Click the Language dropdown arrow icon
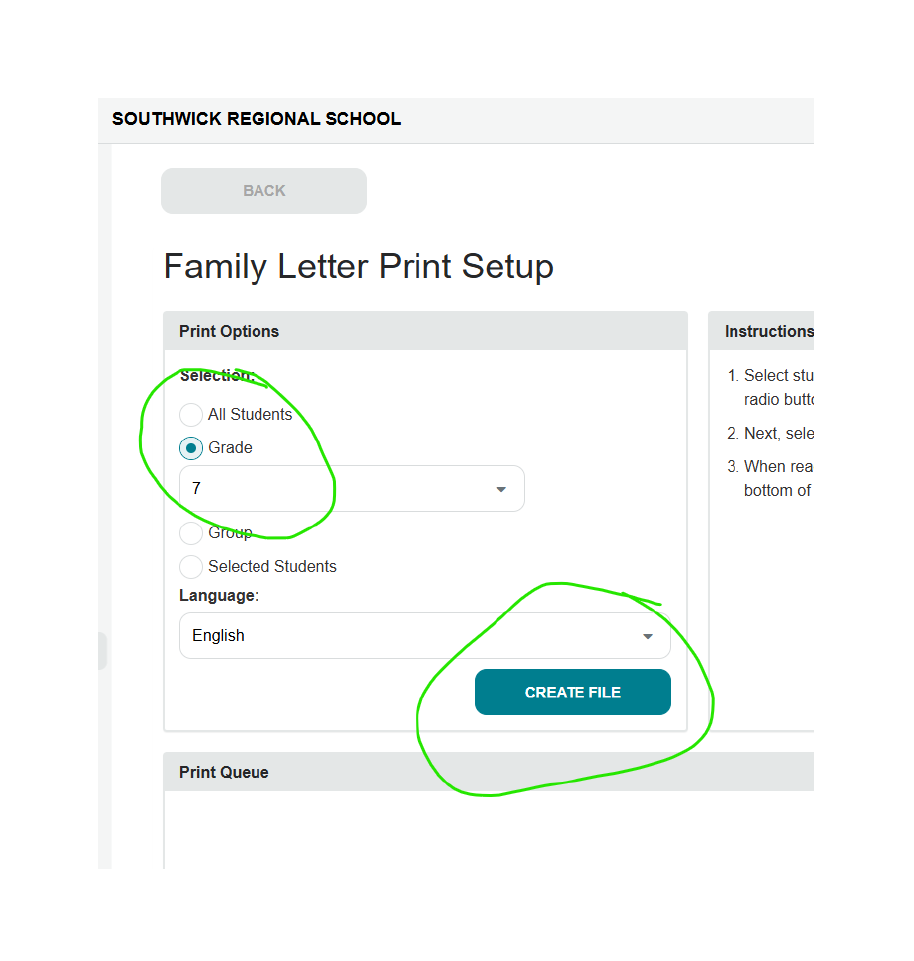Image resolution: width=914 pixels, height=961 pixels. click(647, 637)
